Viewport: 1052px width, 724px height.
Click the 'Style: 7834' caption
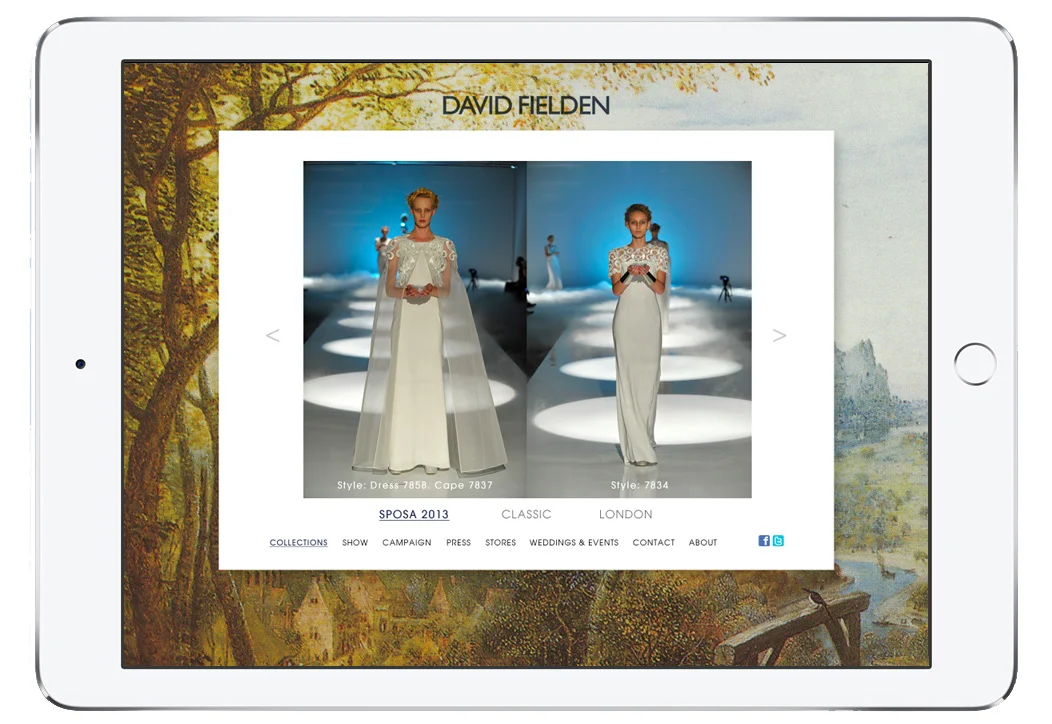639,484
